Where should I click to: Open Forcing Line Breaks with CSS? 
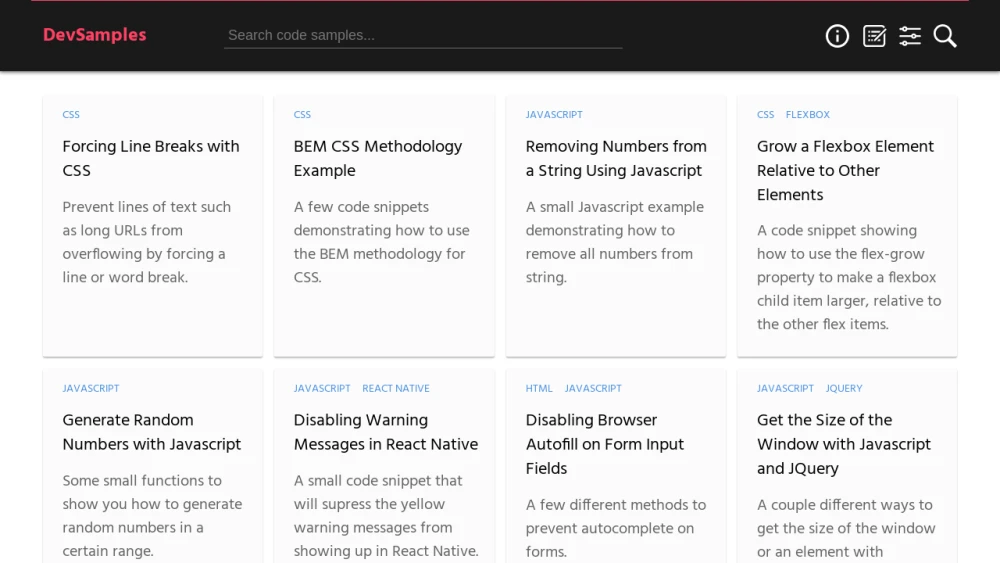pos(151,158)
